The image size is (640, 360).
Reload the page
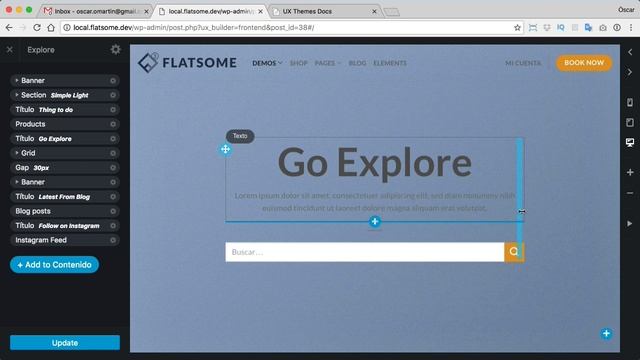pyautogui.click(x=37, y=27)
